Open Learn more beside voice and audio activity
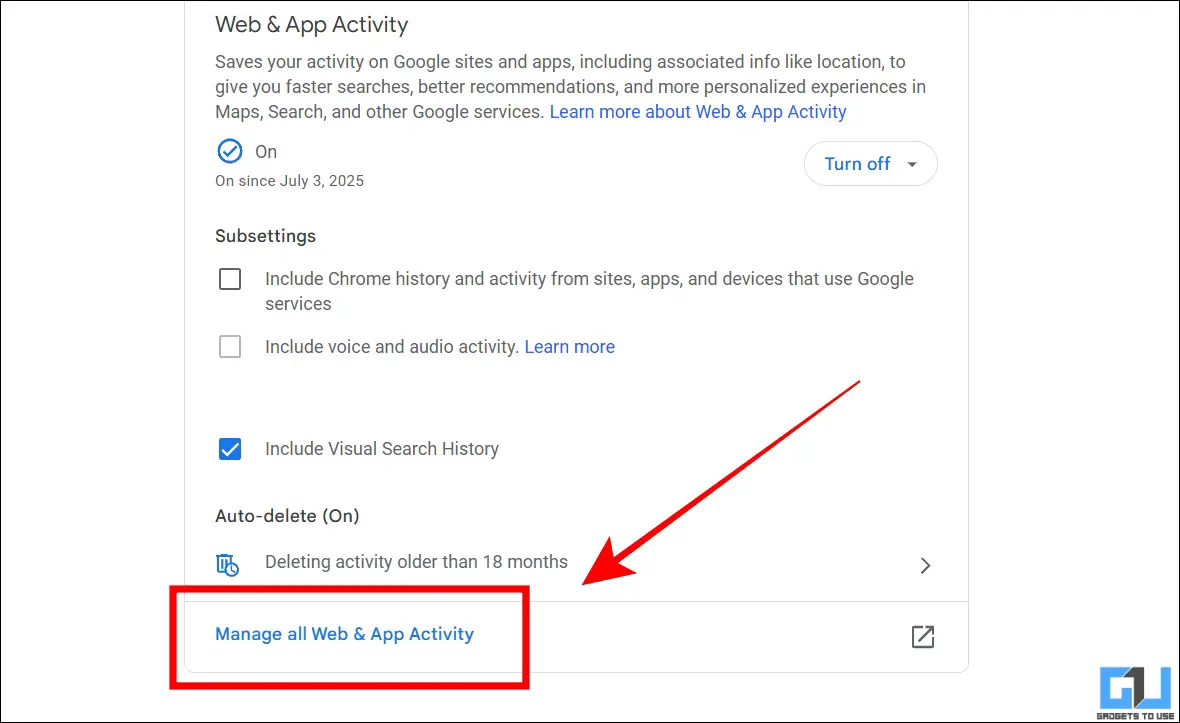Viewport: 1180px width, 723px height. pos(570,347)
